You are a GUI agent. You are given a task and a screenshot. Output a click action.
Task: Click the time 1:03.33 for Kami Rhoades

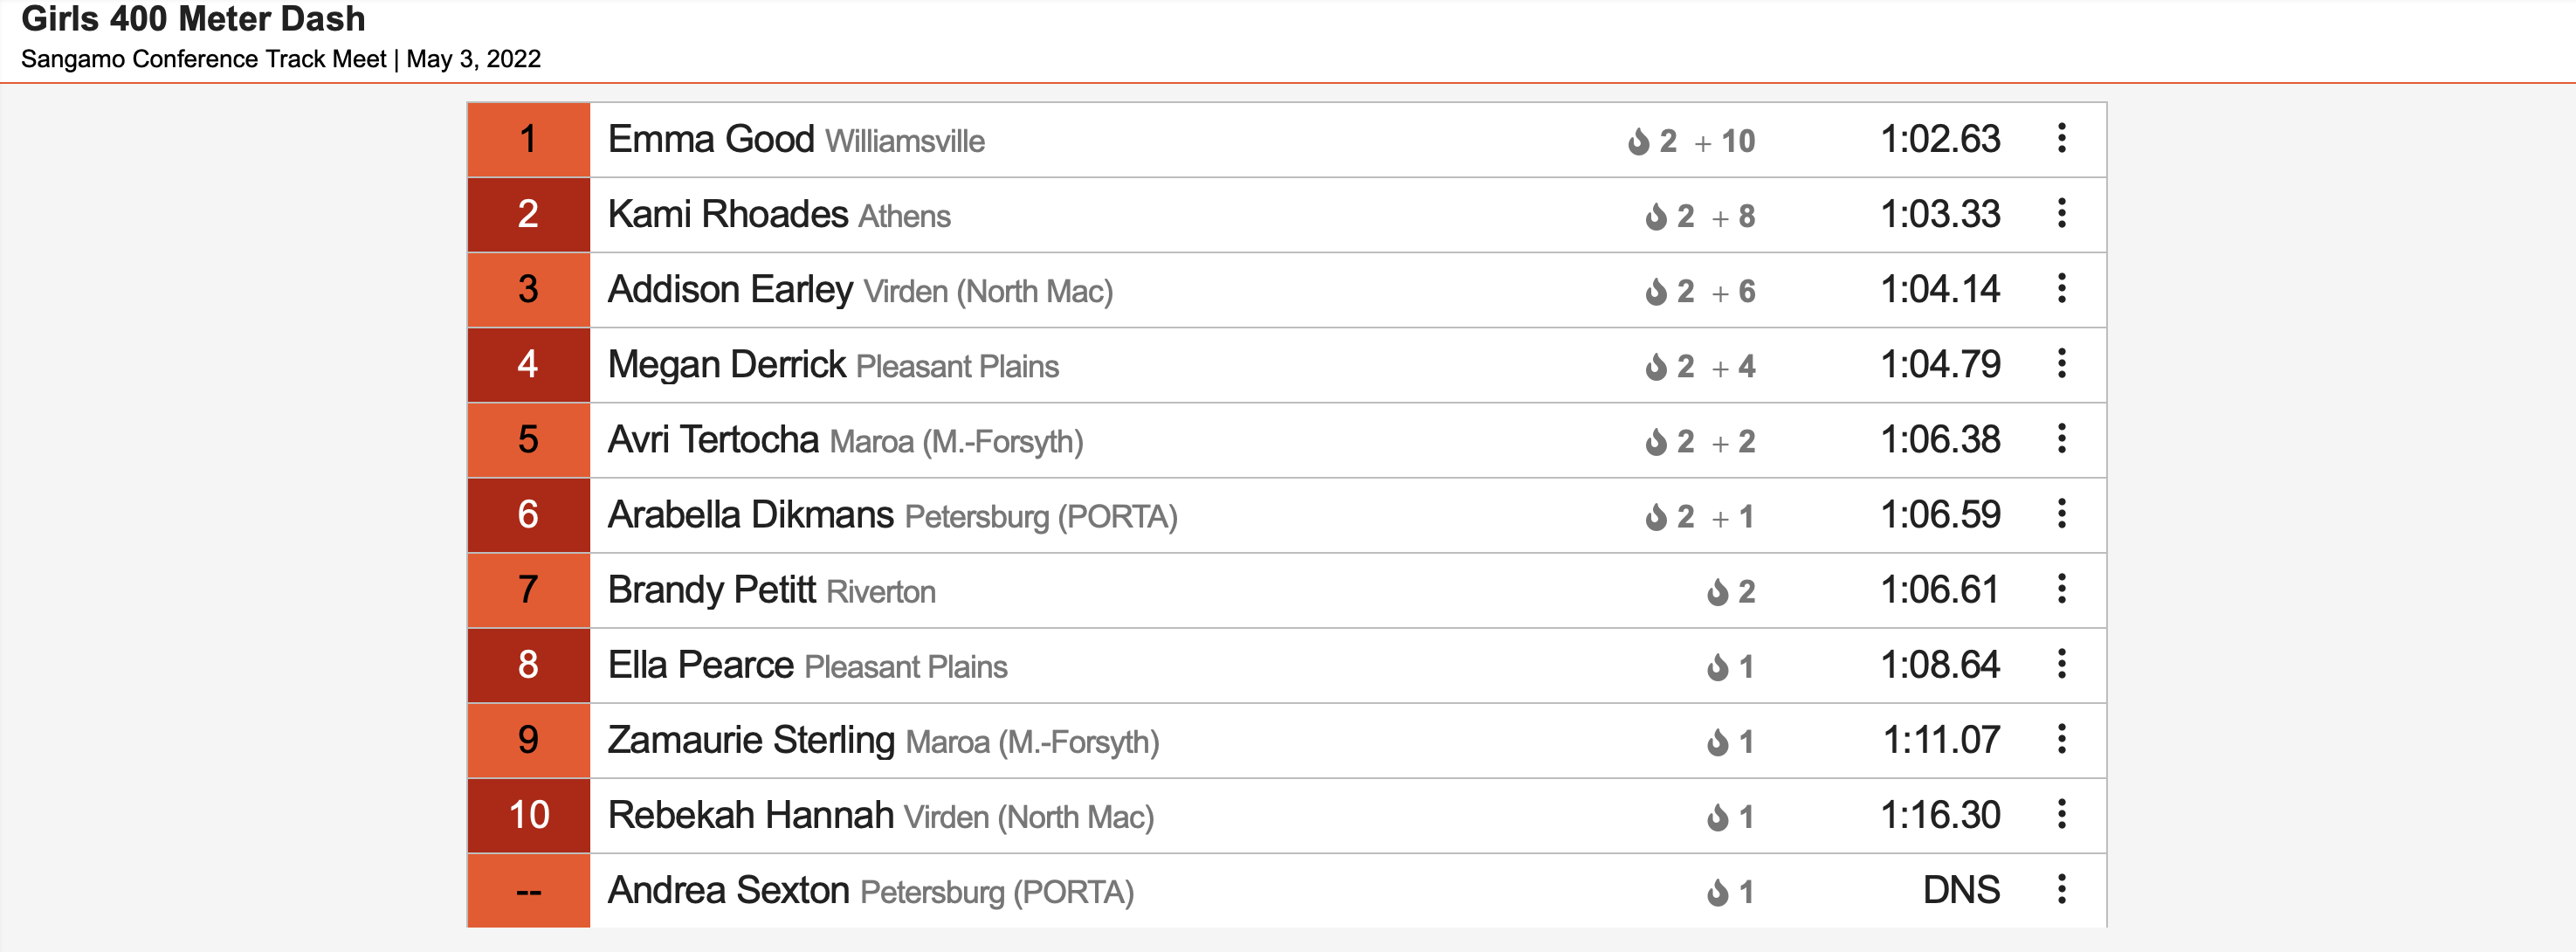click(1940, 214)
